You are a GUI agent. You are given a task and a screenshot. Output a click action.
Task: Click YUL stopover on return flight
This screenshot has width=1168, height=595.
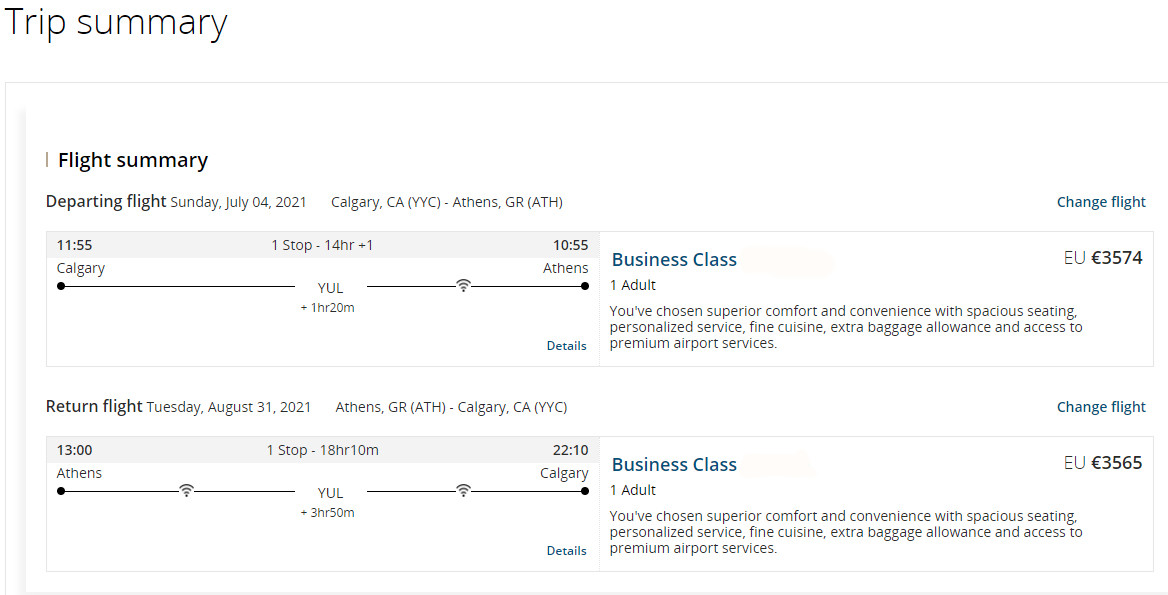tap(330, 493)
